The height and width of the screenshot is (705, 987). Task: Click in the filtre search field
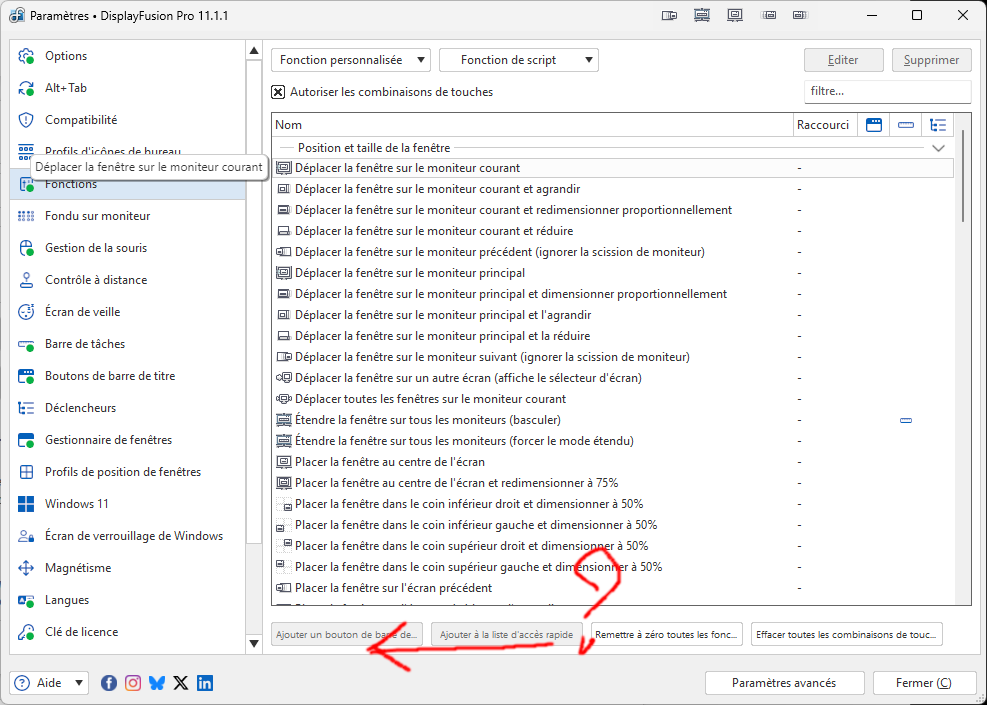coord(886,91)
